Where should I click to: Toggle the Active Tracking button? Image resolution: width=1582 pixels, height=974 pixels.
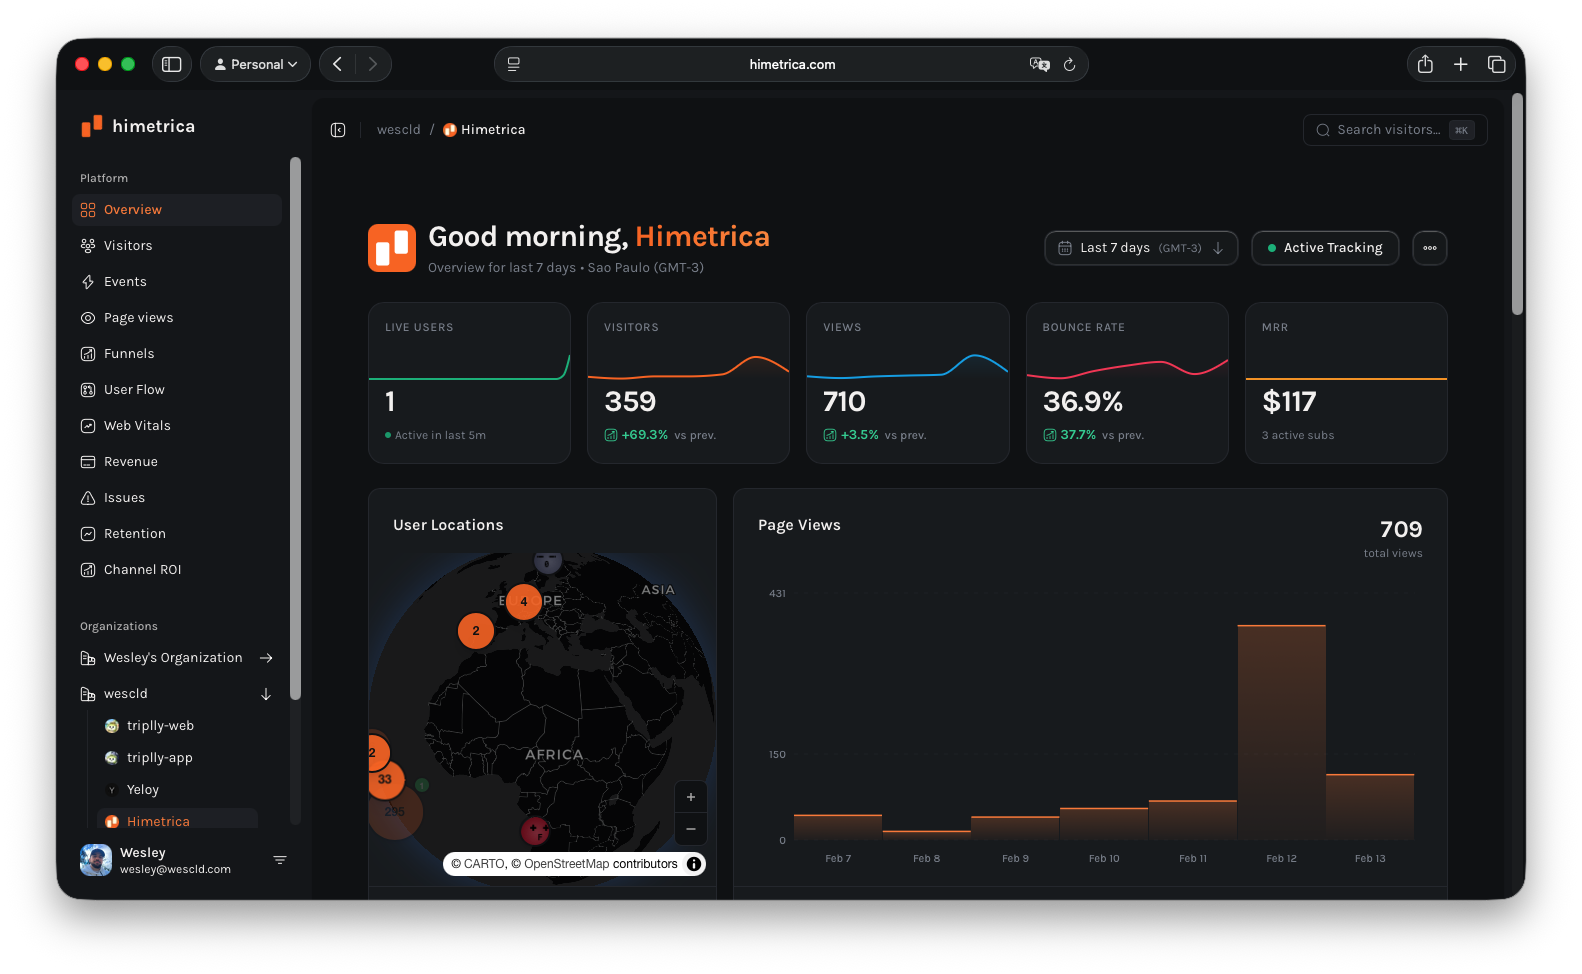(1324, 248)
